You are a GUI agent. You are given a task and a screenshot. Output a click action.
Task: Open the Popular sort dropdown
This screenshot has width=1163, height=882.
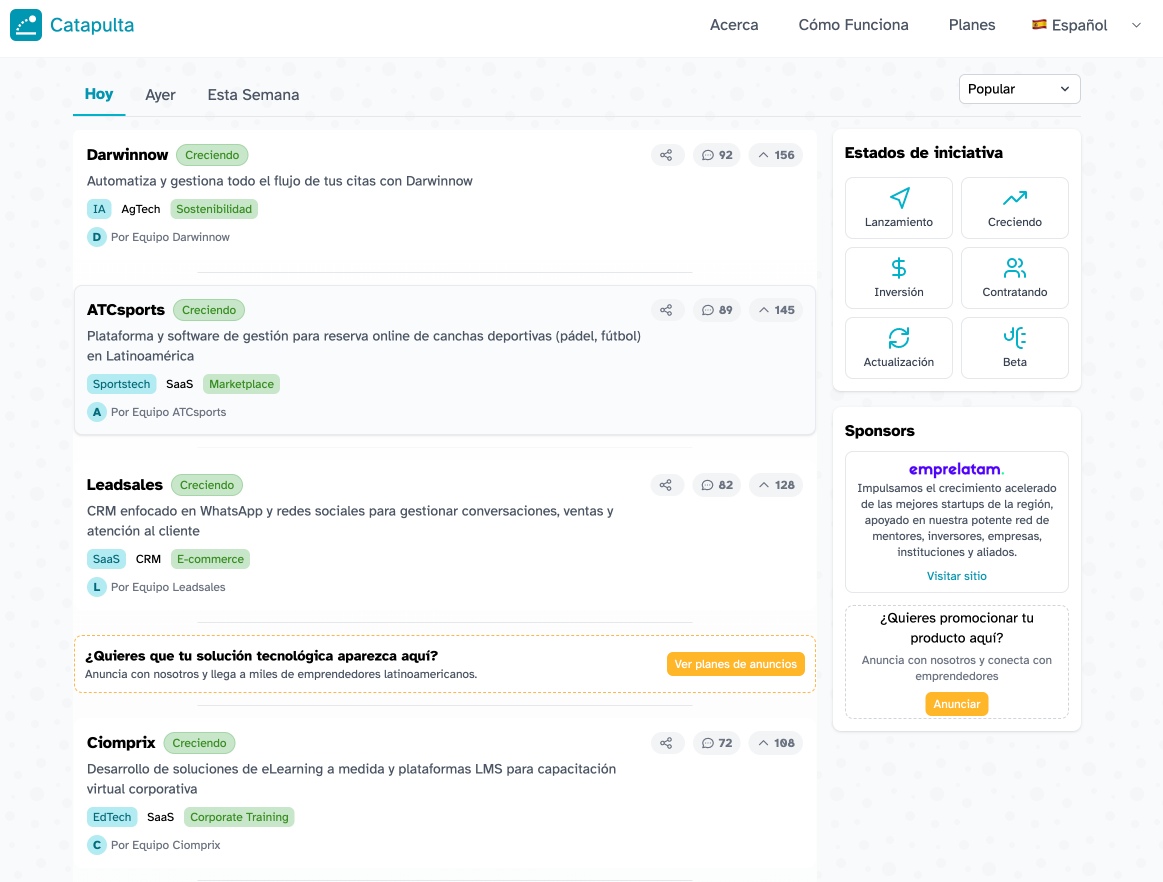(x=1019, y=89)
